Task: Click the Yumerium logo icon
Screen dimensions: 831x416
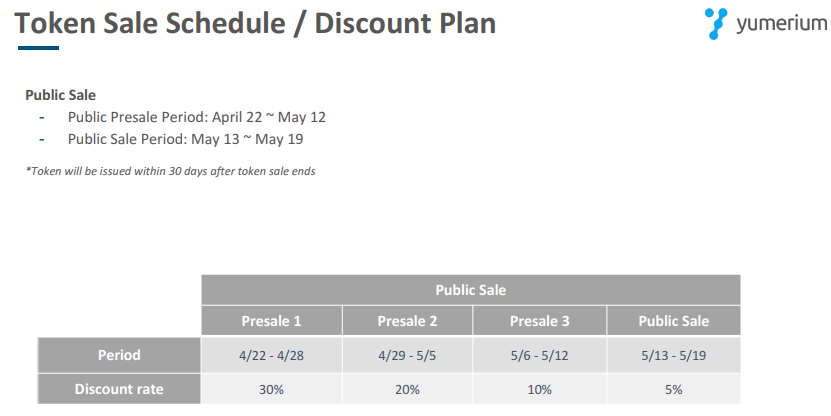Action: click(717, 23)
